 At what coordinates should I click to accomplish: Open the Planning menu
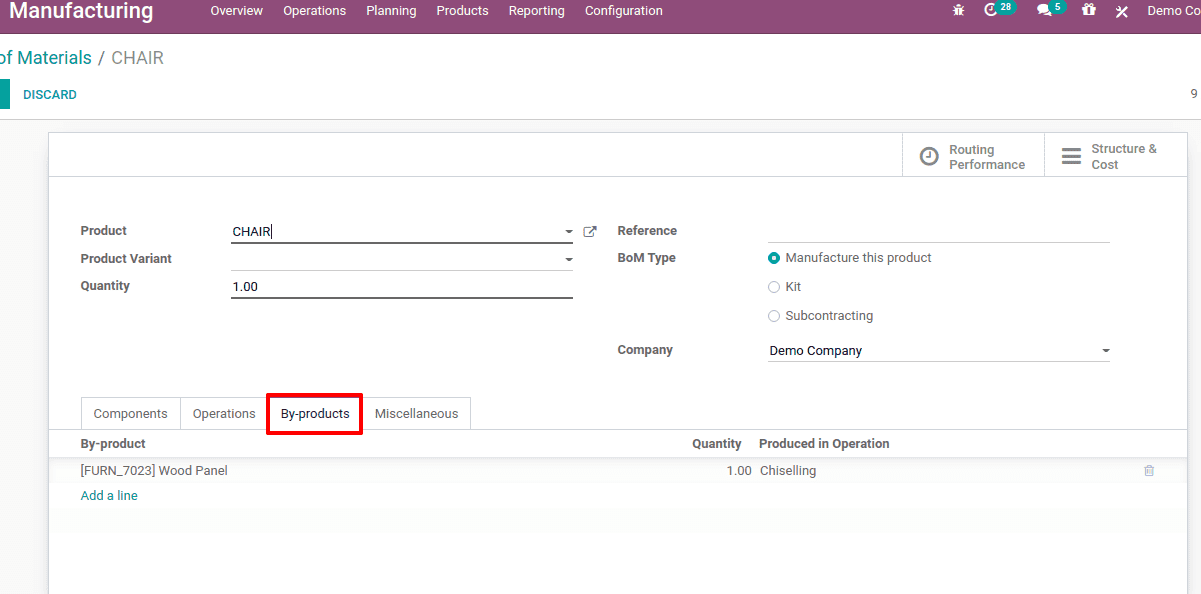tap(391, 11)
